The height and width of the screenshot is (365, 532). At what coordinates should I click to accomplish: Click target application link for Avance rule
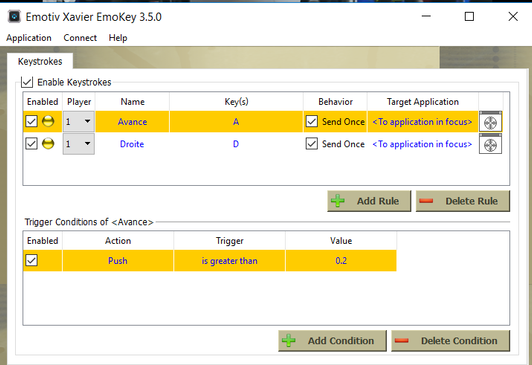422,122
